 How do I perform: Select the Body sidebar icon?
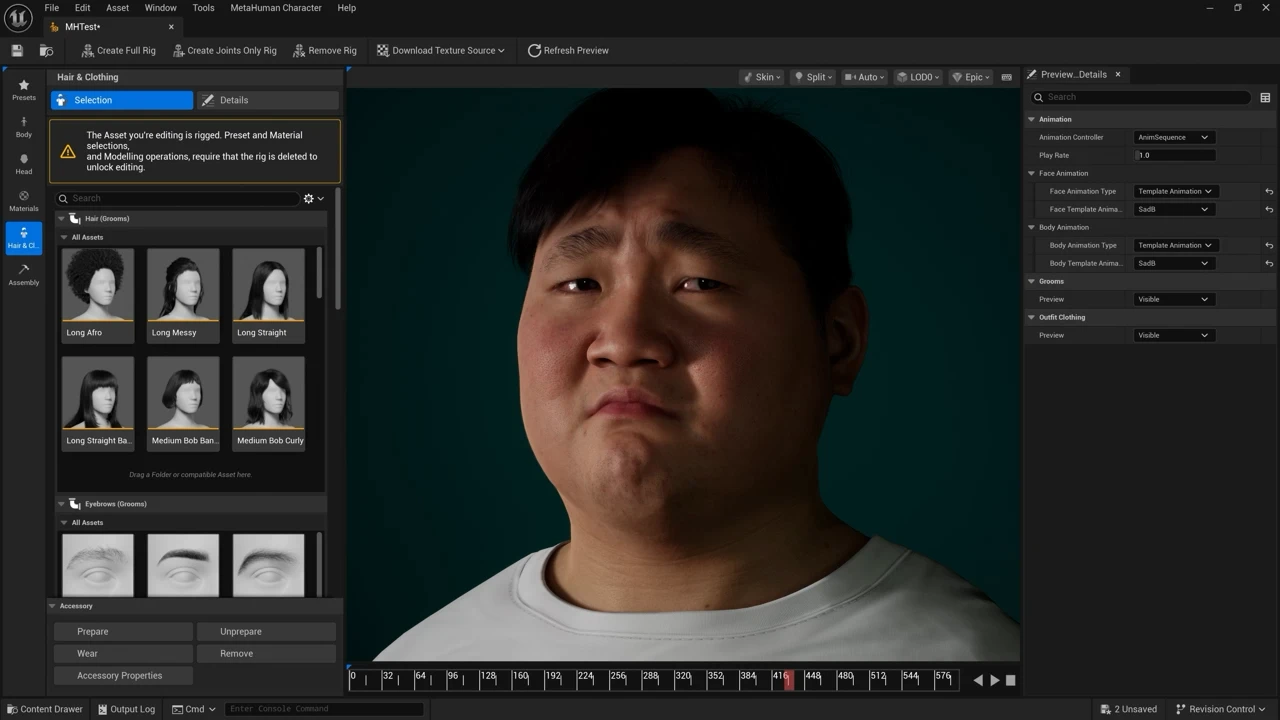coord(23,126)
